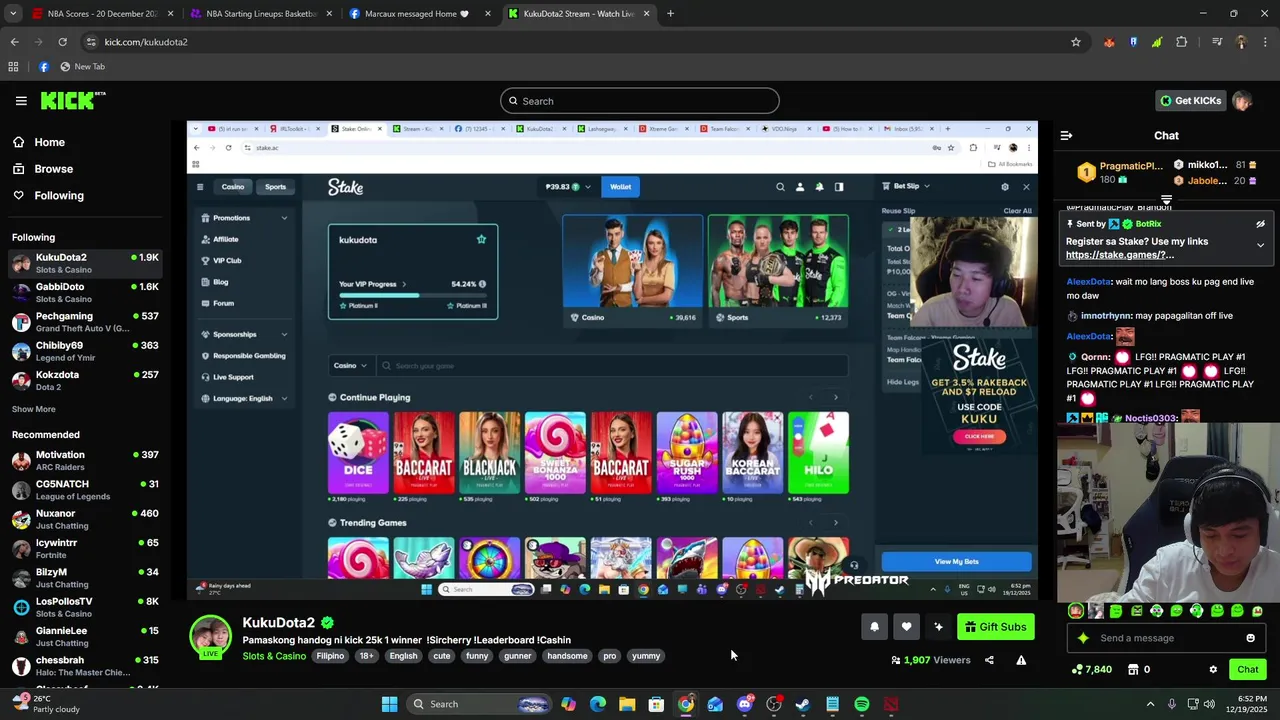
Task: Open the chat store icon
Action: (x=1133, y=669)
